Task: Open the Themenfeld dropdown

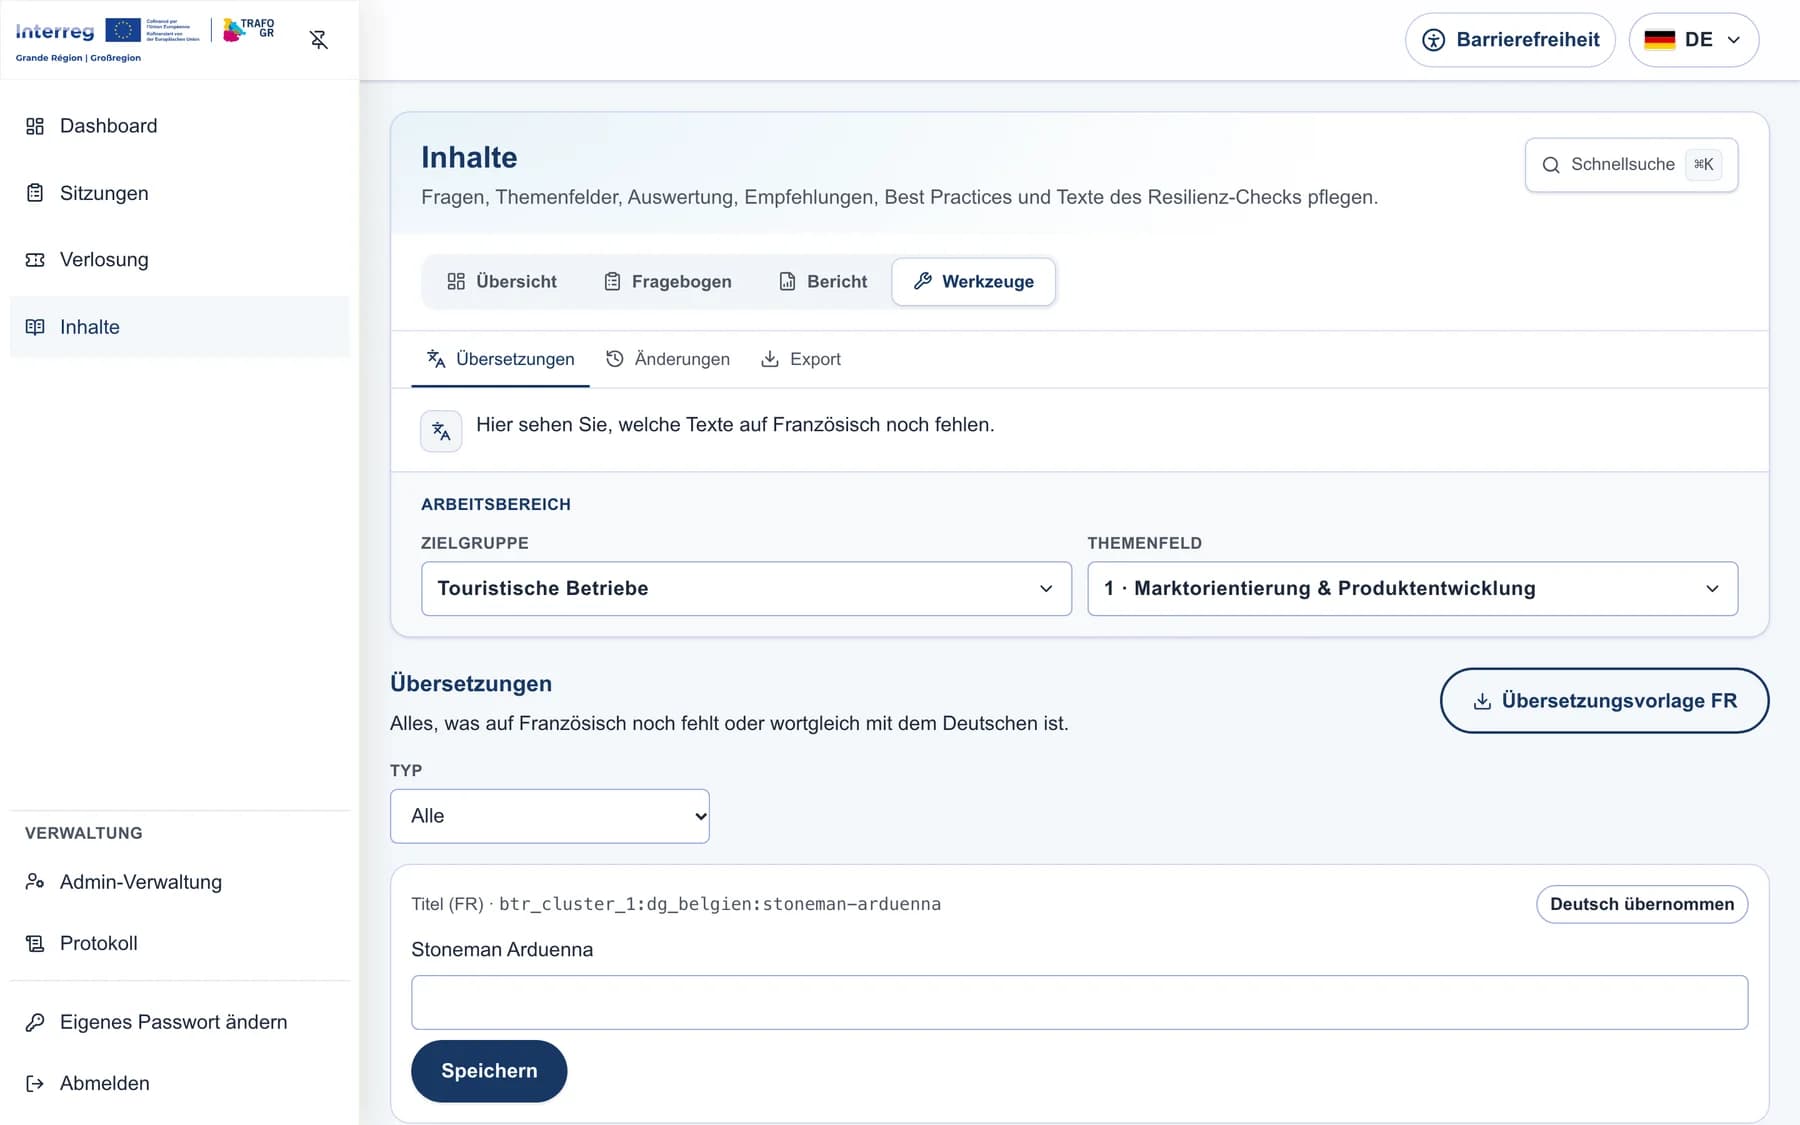Action: [x=1412, y=589]
